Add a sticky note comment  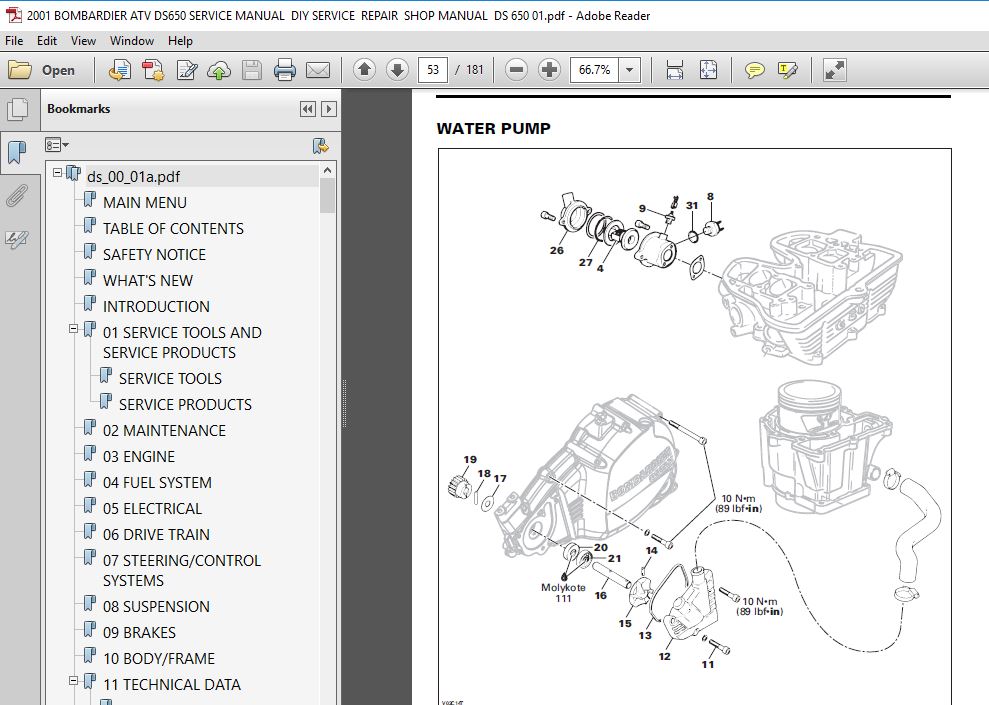click(754, 70)
